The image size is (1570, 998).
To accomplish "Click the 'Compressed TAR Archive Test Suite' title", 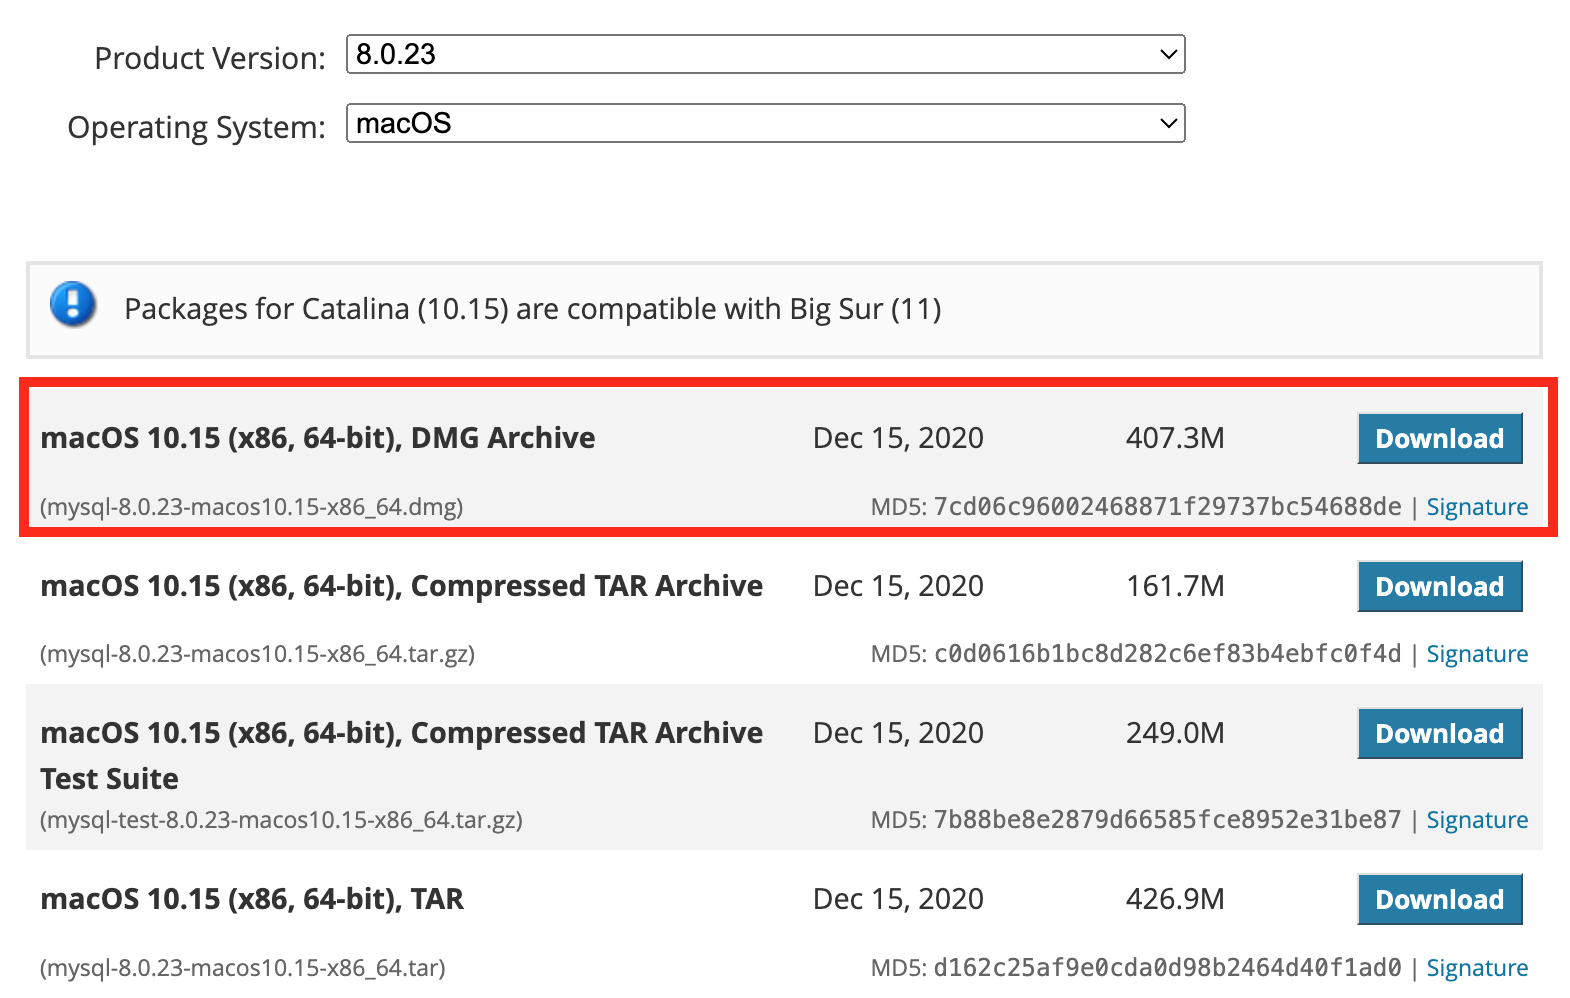I will click(x=402, y=755).
